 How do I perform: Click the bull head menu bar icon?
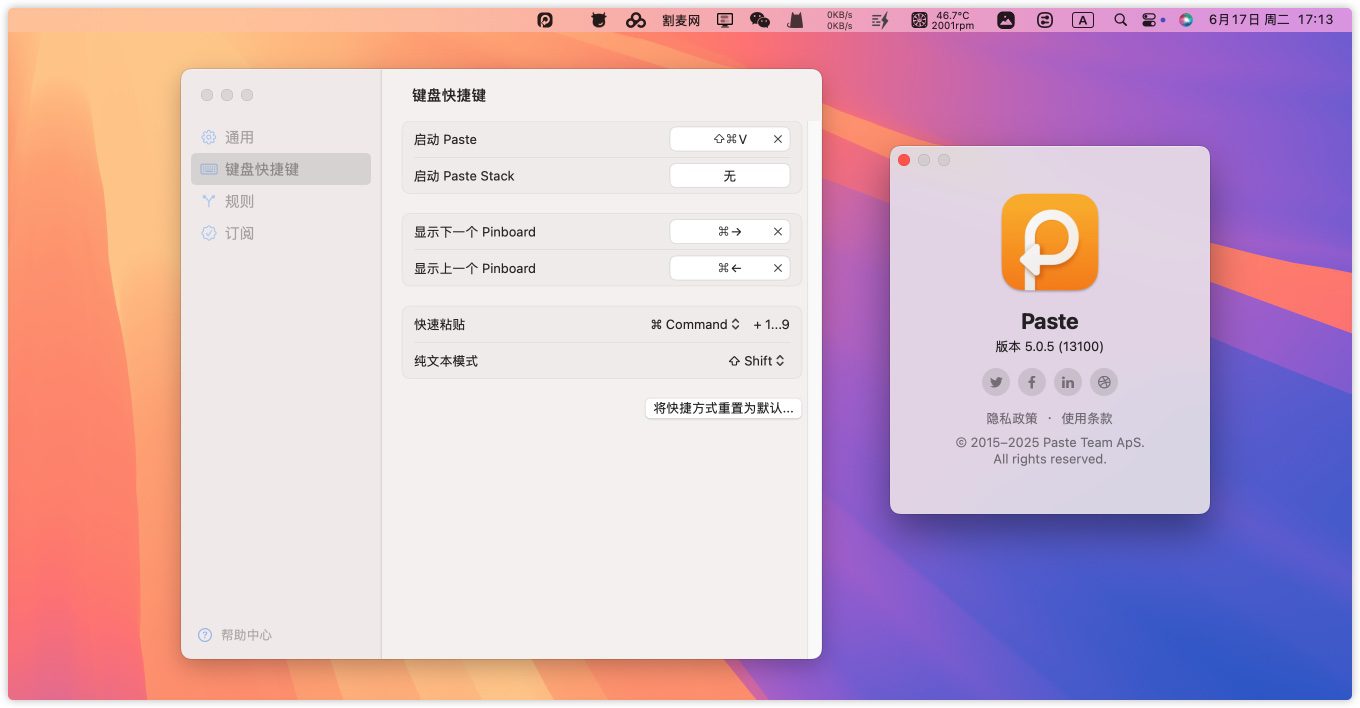click(x=598, y=19)
